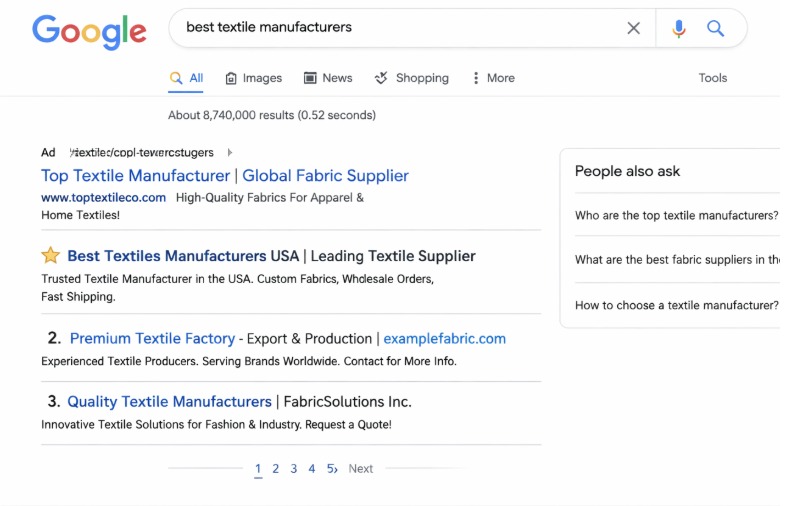This screenshot has width=789, height=506.
Task: Expand 'How to choose a textile manufacturer?'
Action: pos(676,305)
